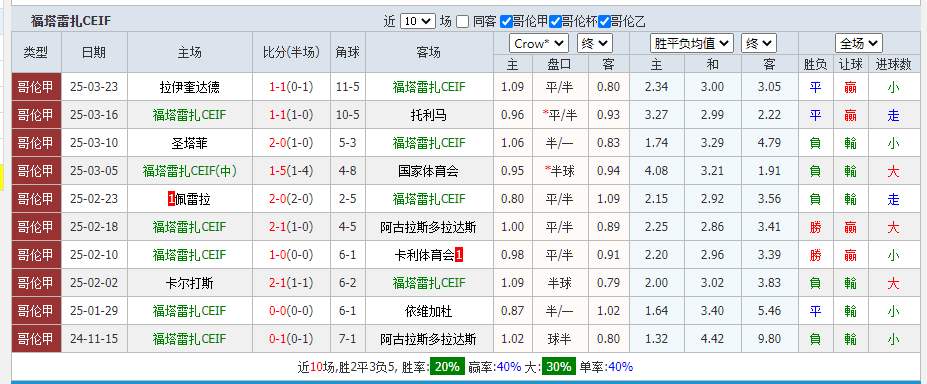Uncheck the 哥伦乙 league checkbox
This screenshot has height=384, width=927.
click(604, 22)
